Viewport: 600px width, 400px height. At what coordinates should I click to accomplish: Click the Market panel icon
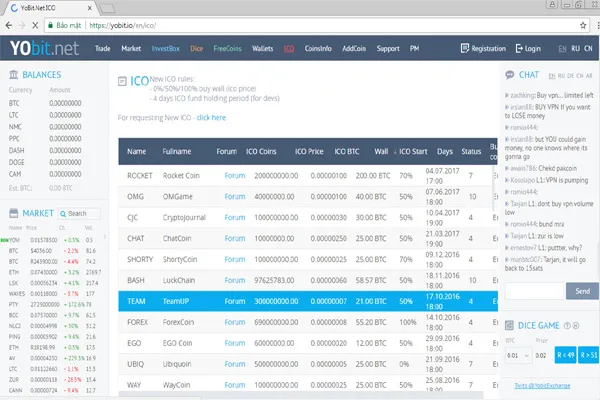coord(13,213)
